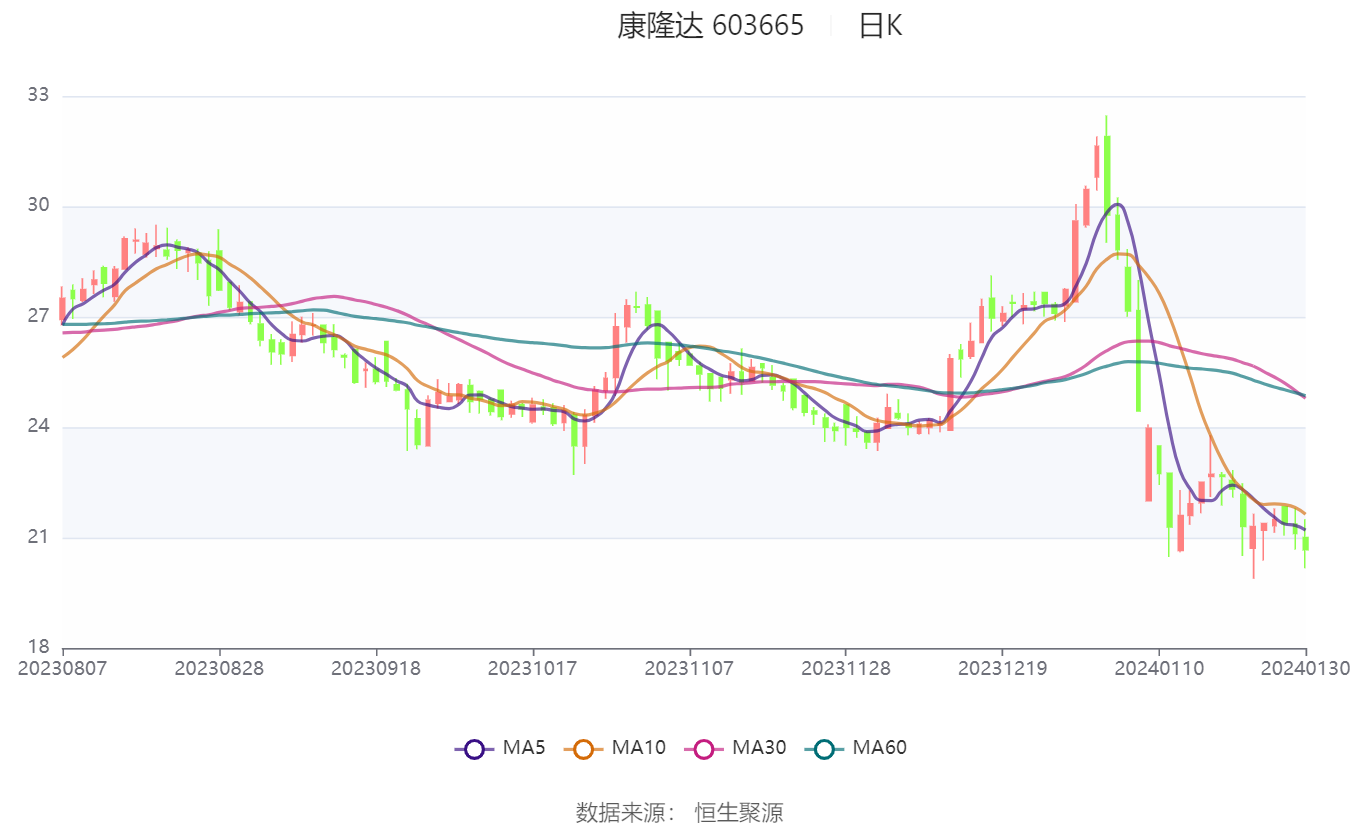
Task: Click x-axis date label 20231219
Action: (1002, 668)
